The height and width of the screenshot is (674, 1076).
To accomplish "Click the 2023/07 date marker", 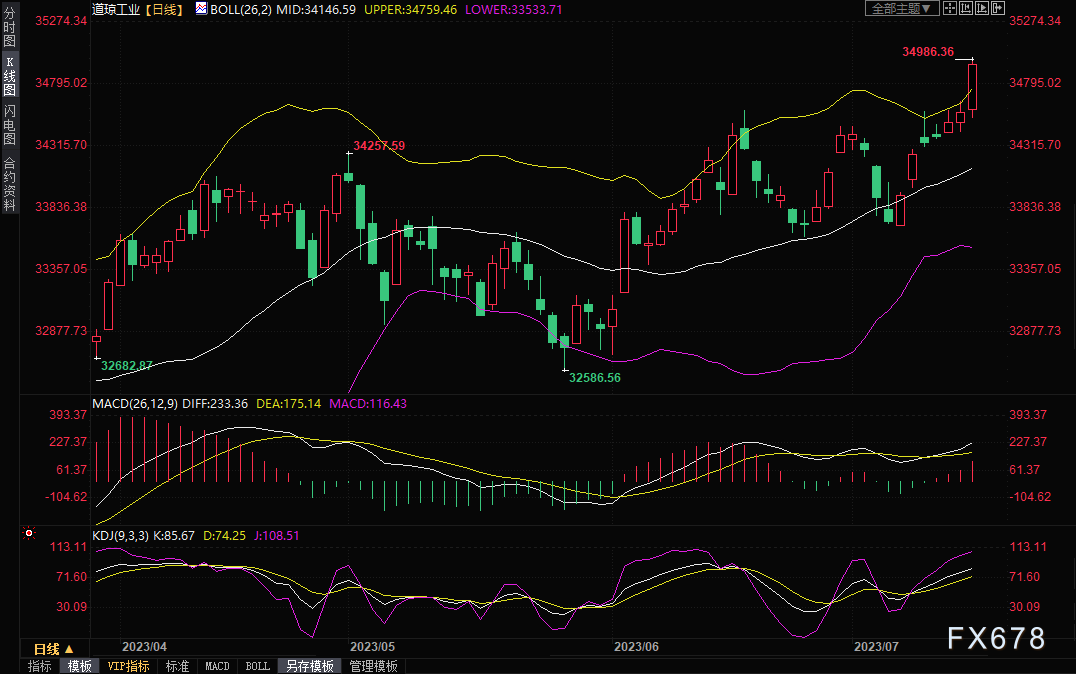I will pos(876,647).
